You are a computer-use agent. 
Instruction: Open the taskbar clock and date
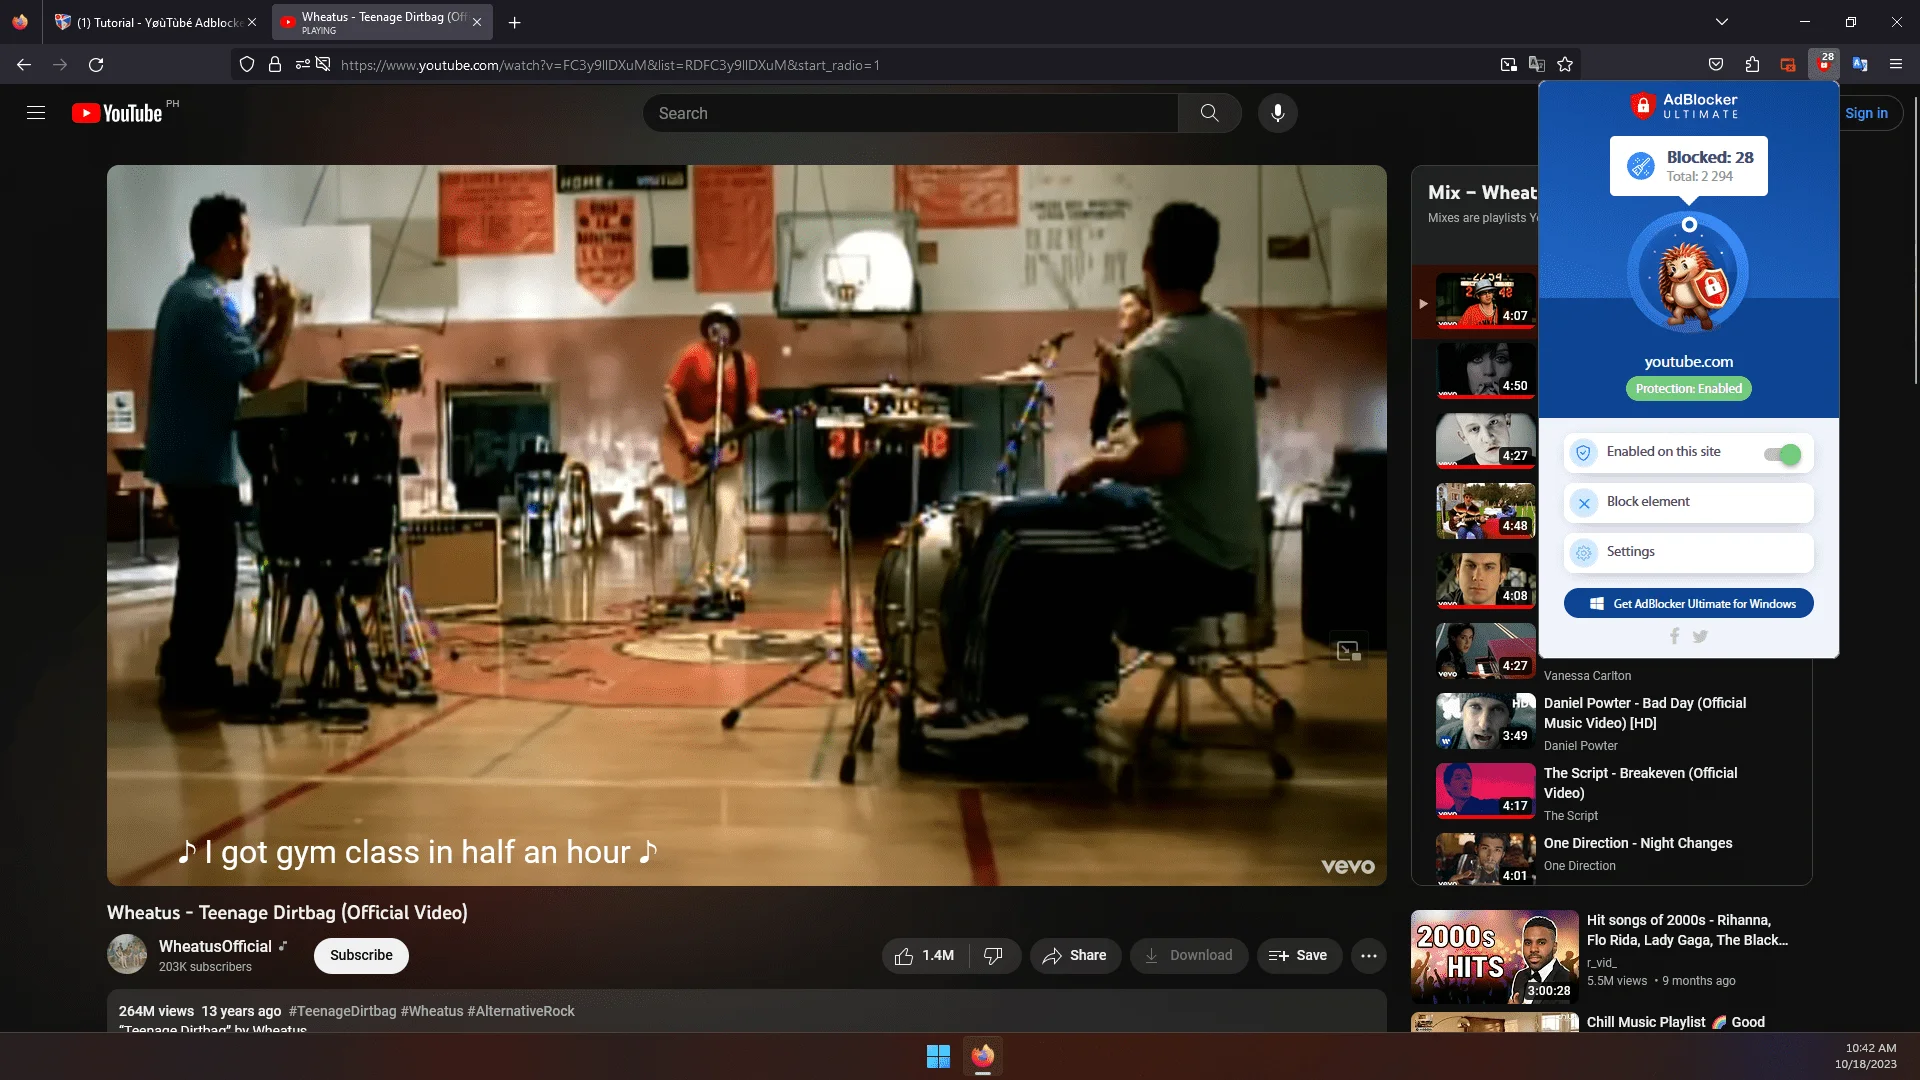pos(1866,1056)
